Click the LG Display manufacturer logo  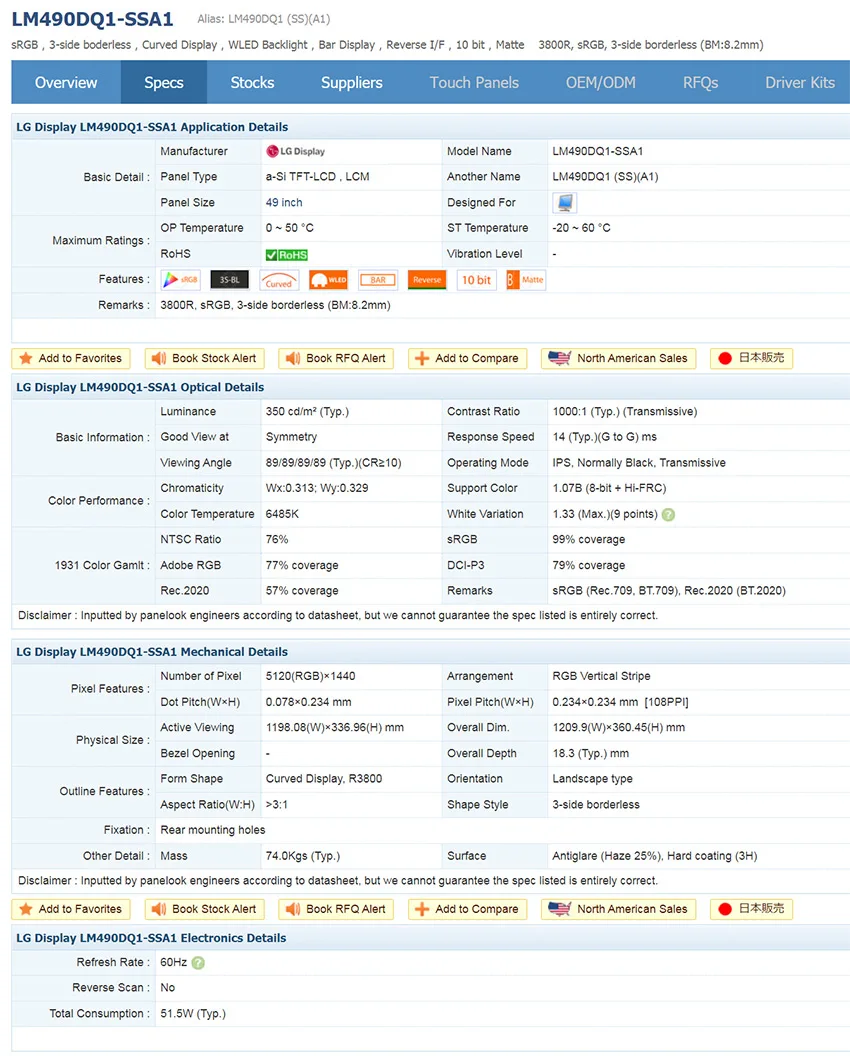(x=296, y=152)
